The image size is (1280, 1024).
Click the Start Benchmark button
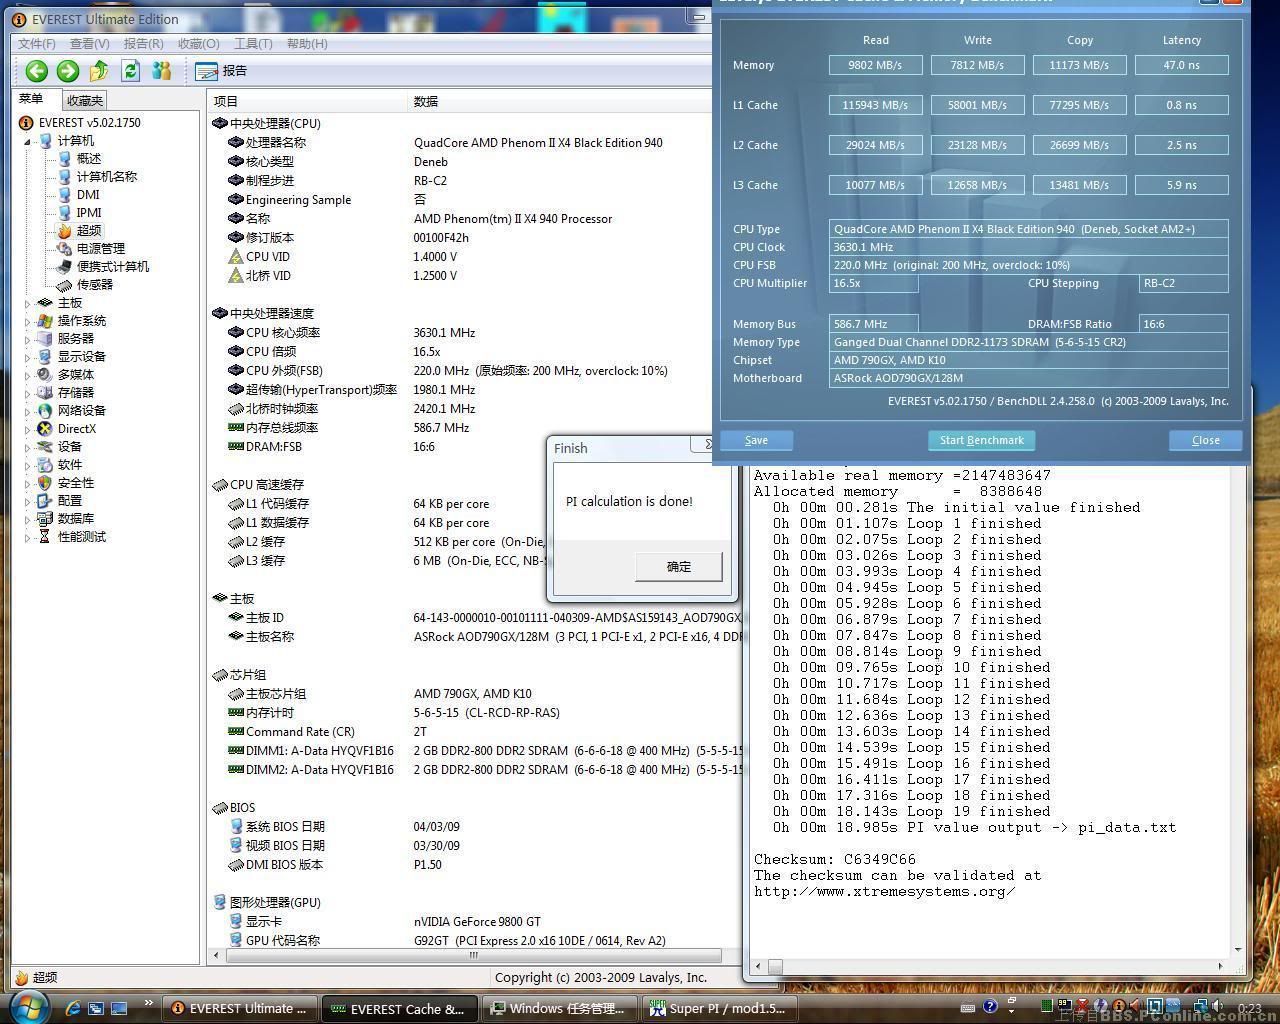tap(981, 440)
